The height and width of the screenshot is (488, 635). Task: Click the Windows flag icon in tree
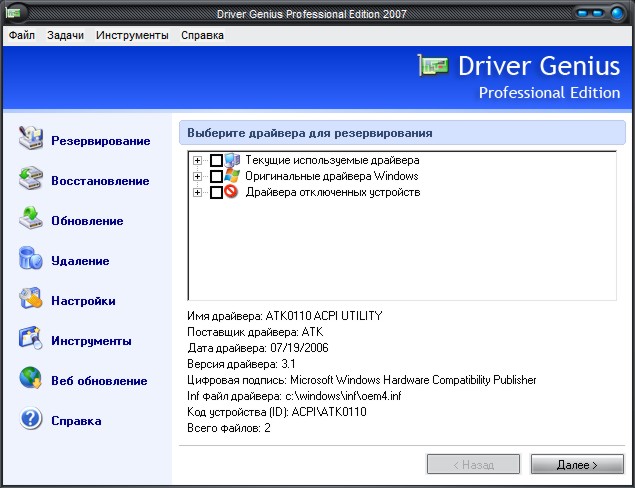click(232, 176)
